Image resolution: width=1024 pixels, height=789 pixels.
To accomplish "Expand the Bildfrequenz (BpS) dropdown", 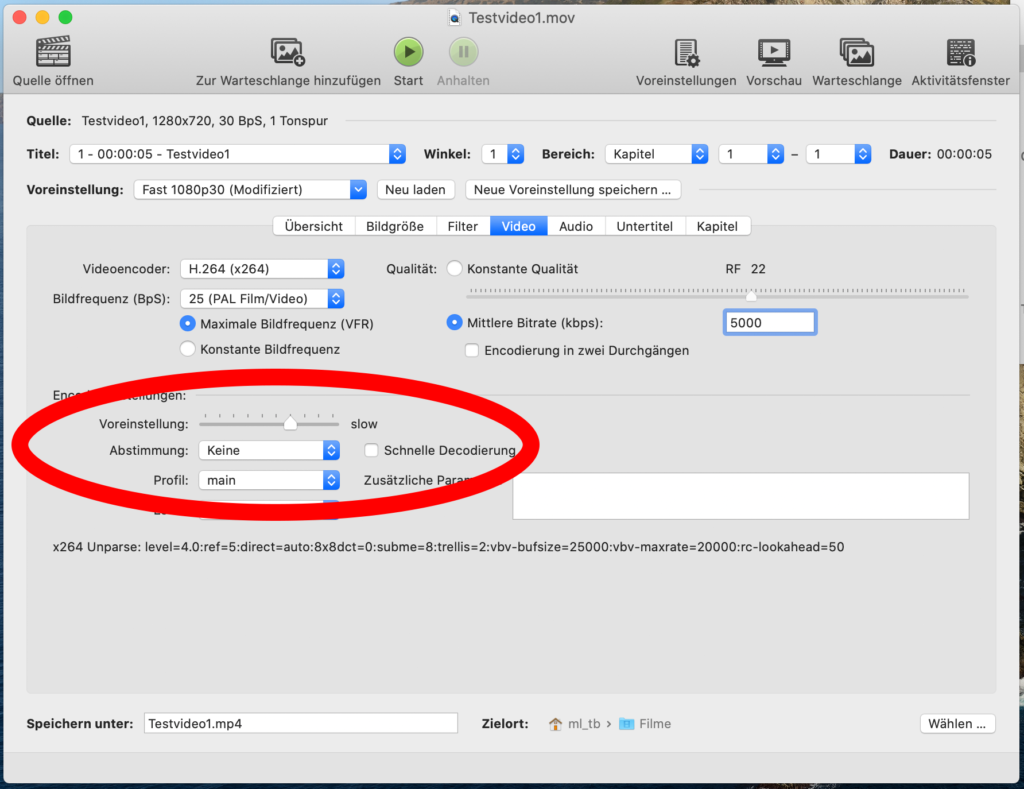I will [262, 299].
